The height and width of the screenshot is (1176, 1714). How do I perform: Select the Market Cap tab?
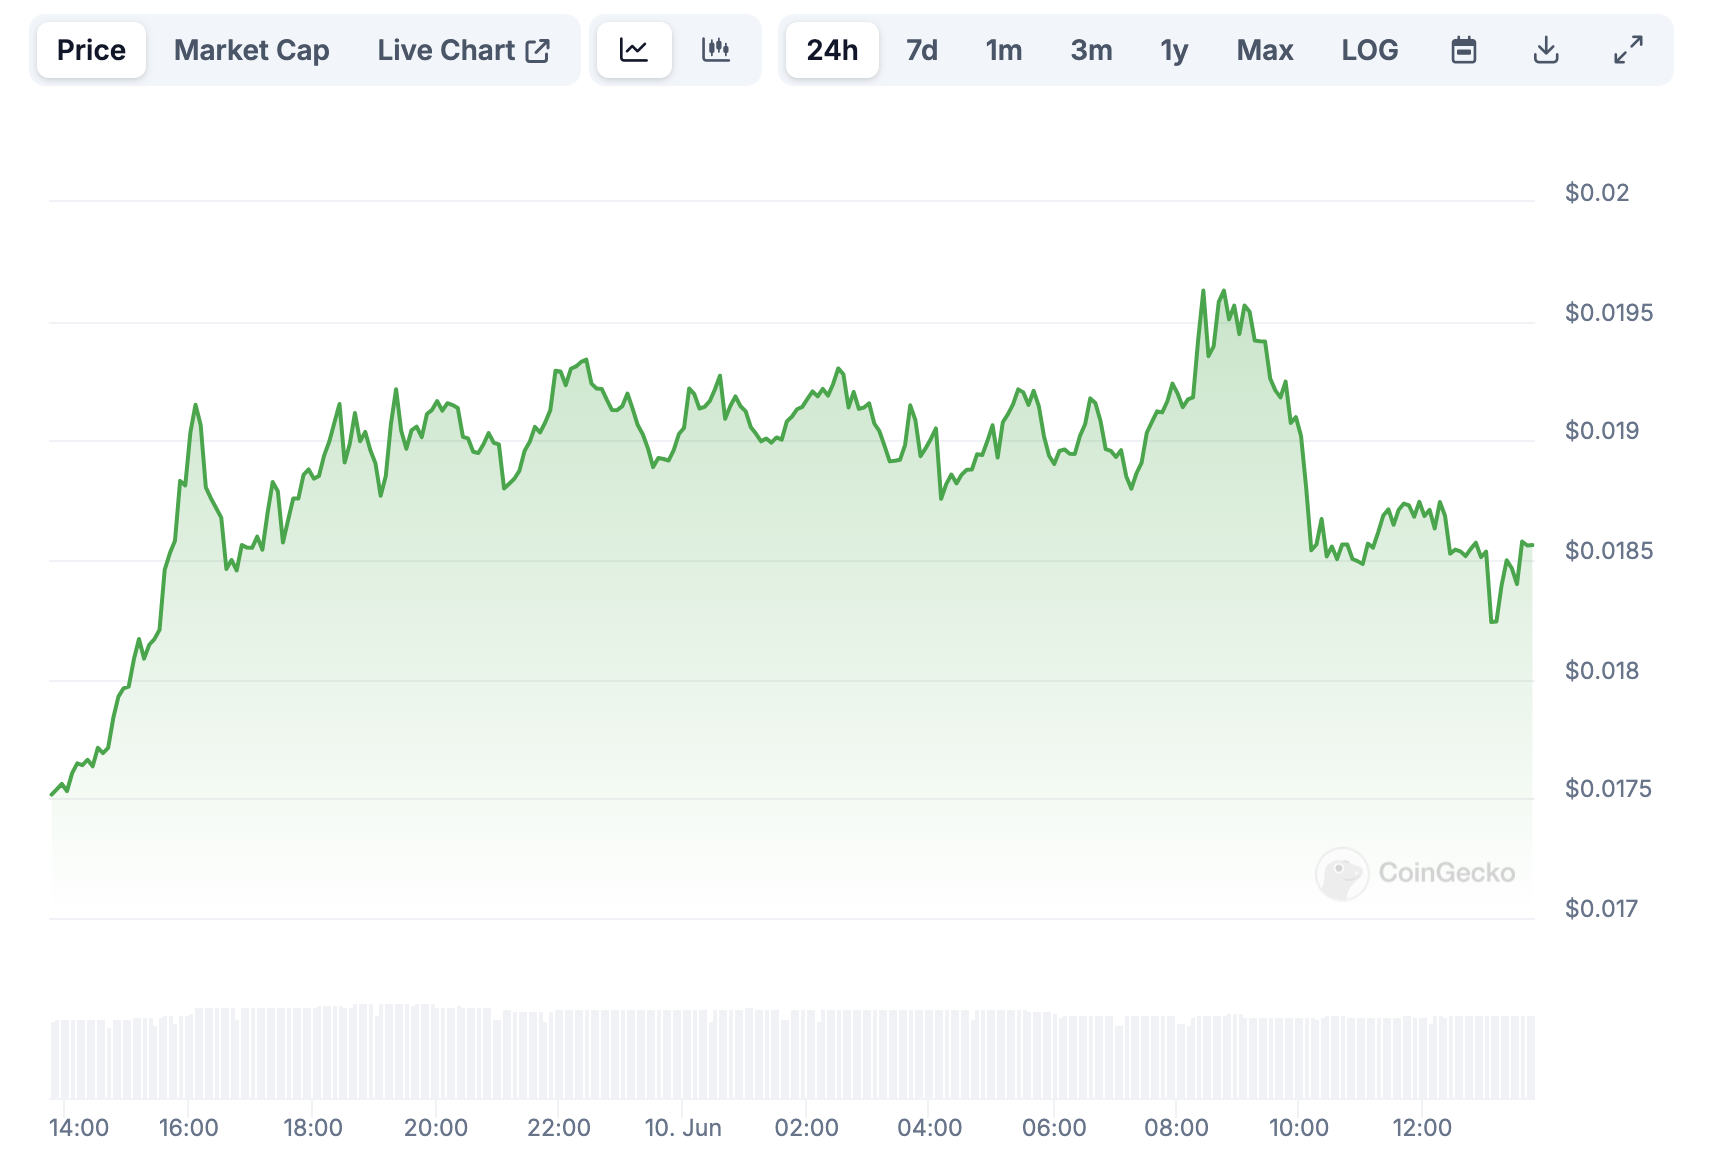coord(252,50)
